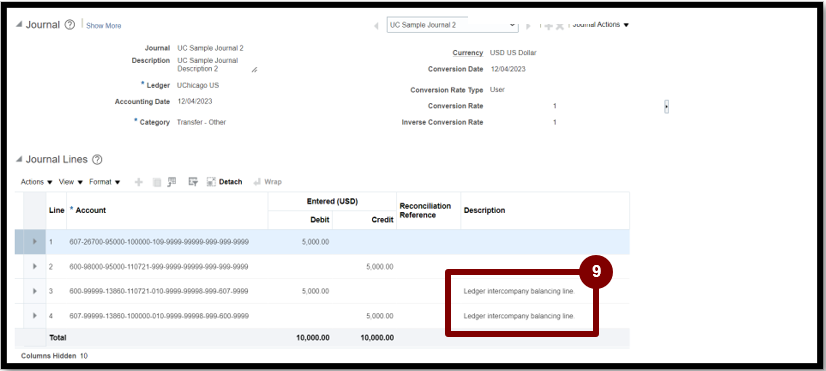Click the previous journal arrow
The width and height of the screenshot is (826, 371).
coord(376,26)
